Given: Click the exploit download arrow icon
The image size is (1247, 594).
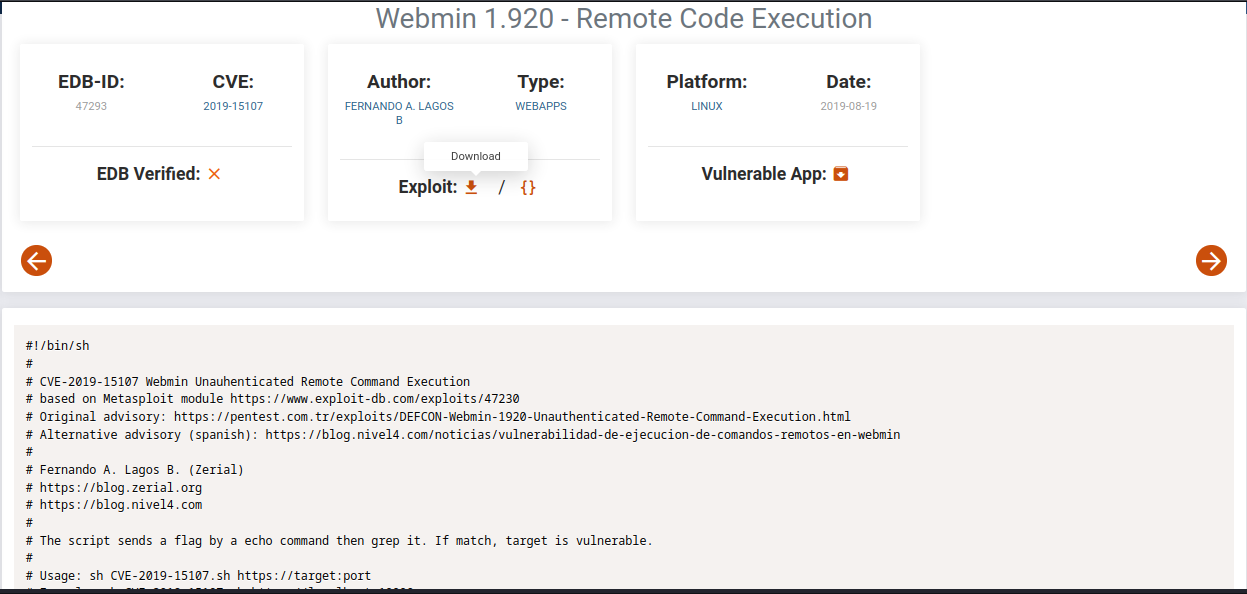Looking at the screenshot, I should [471, 187].
